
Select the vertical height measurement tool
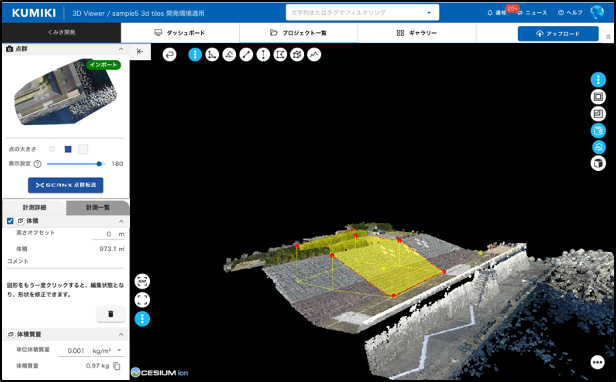[x=263, y=55]
